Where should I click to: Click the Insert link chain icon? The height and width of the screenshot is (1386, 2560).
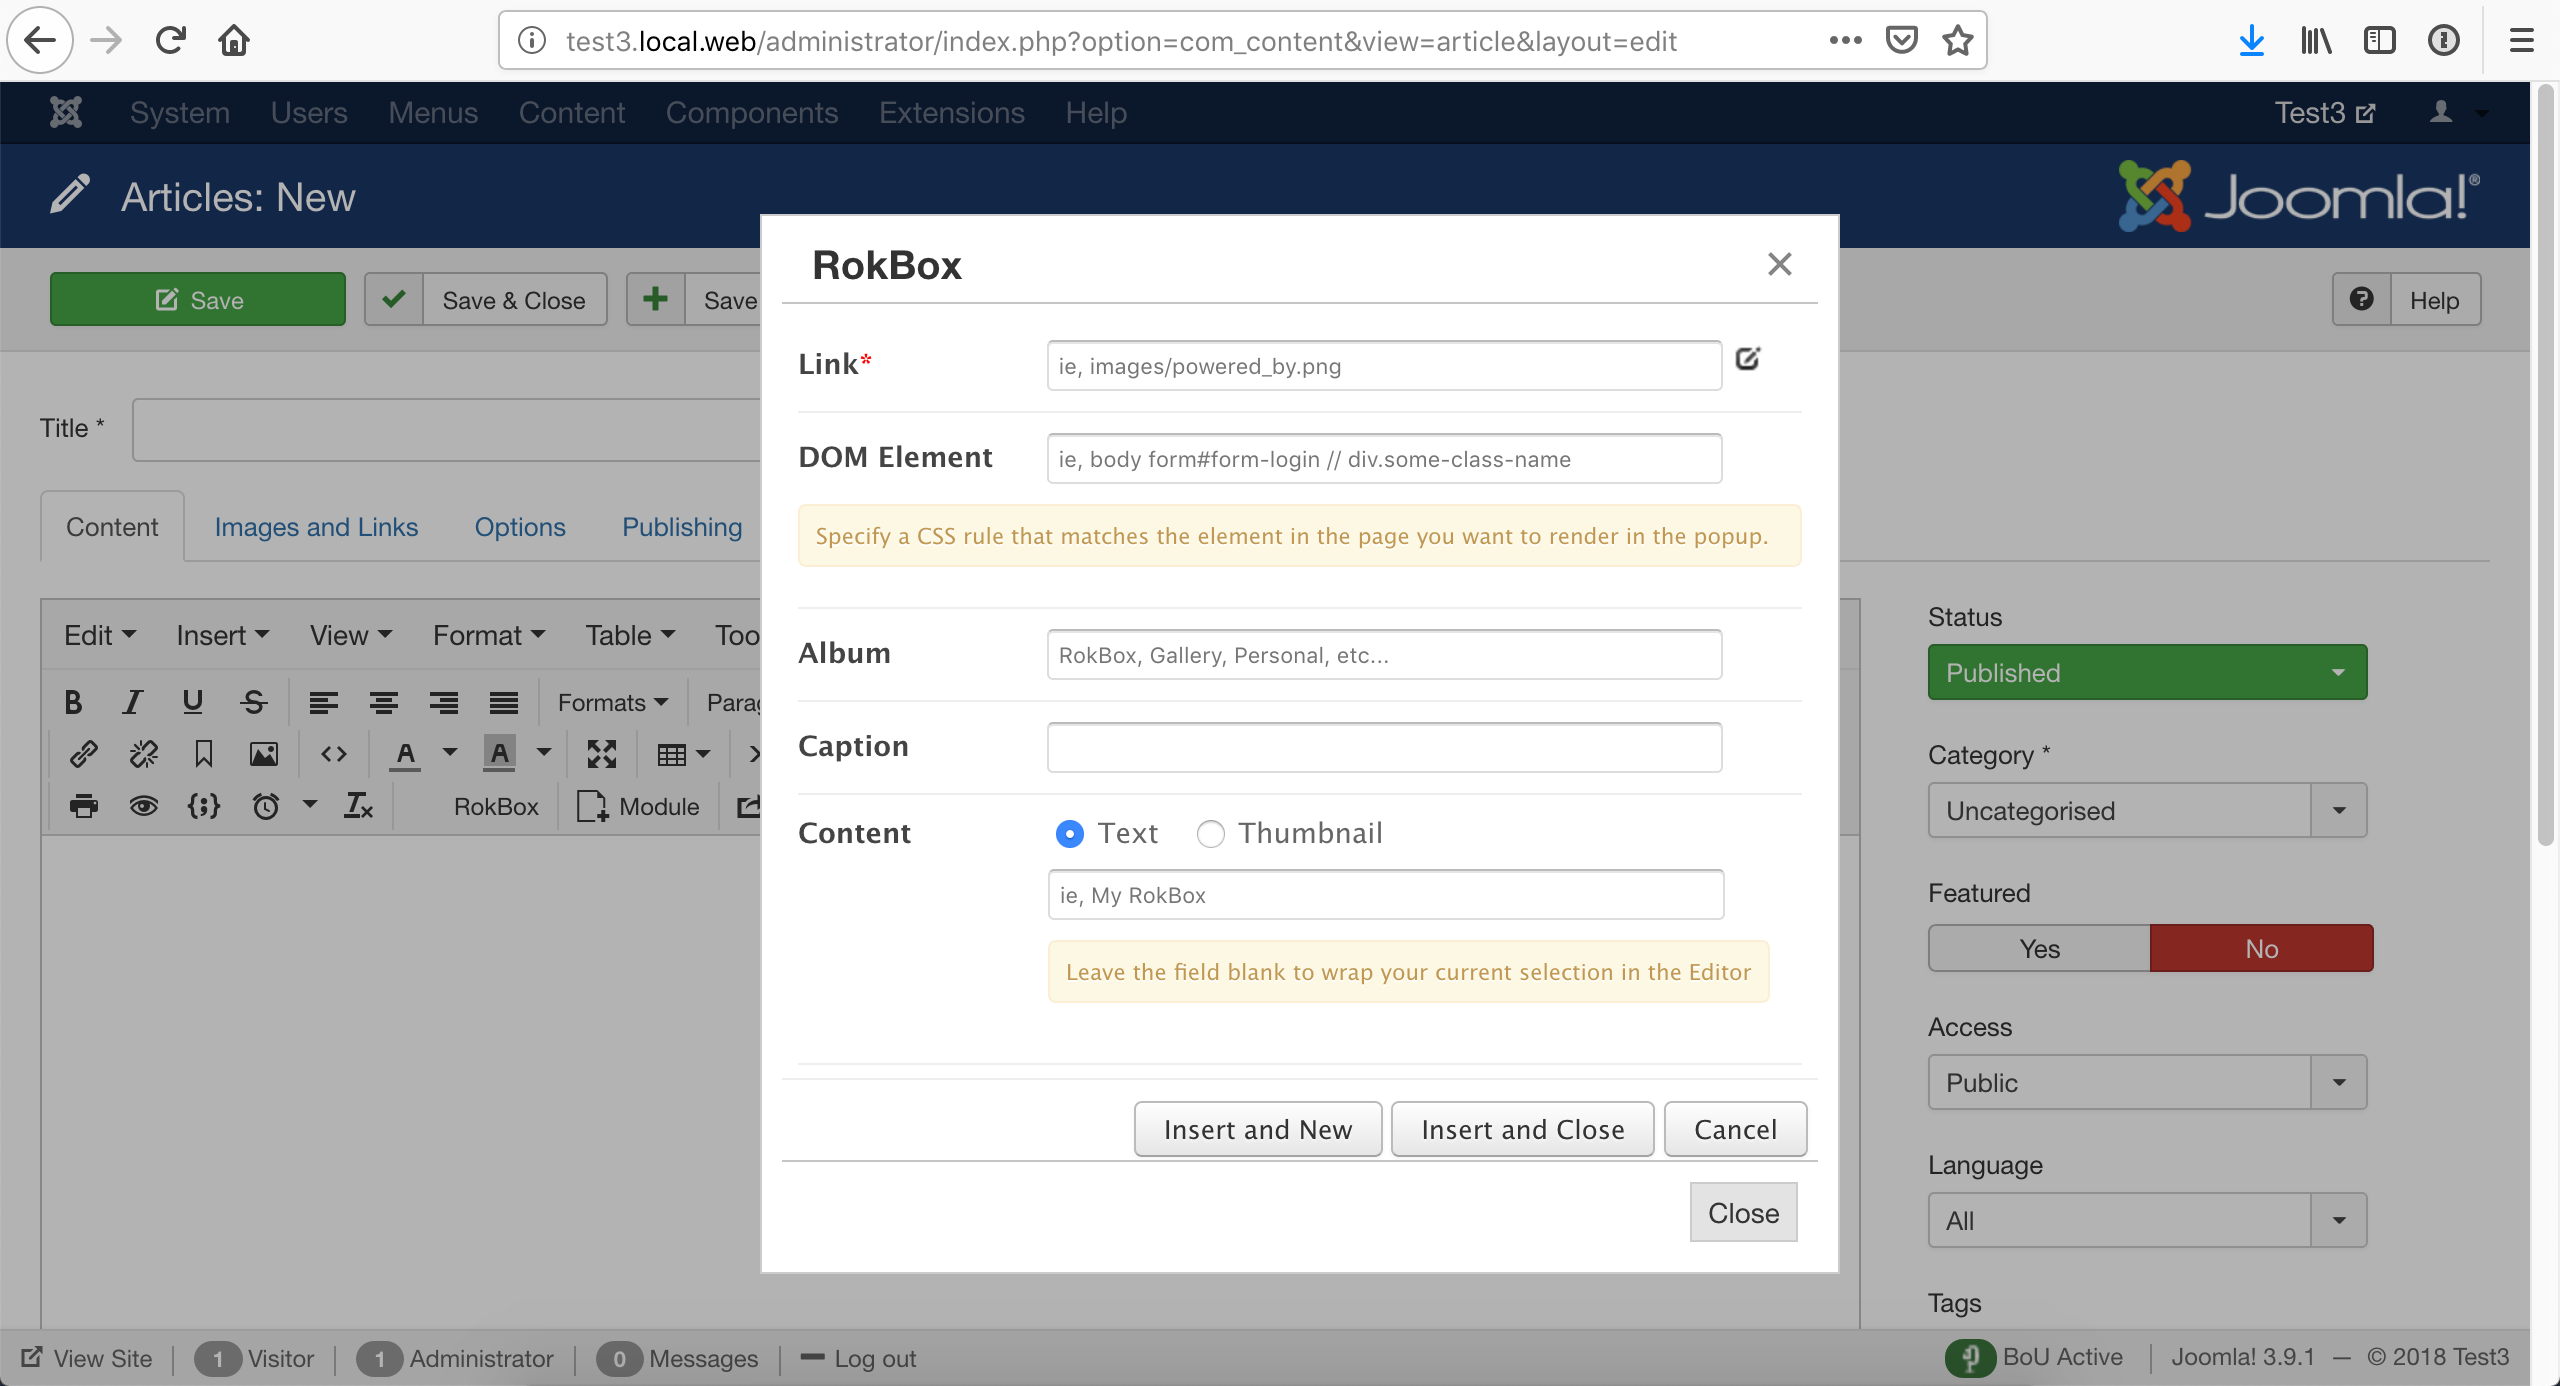pos(83,754)
